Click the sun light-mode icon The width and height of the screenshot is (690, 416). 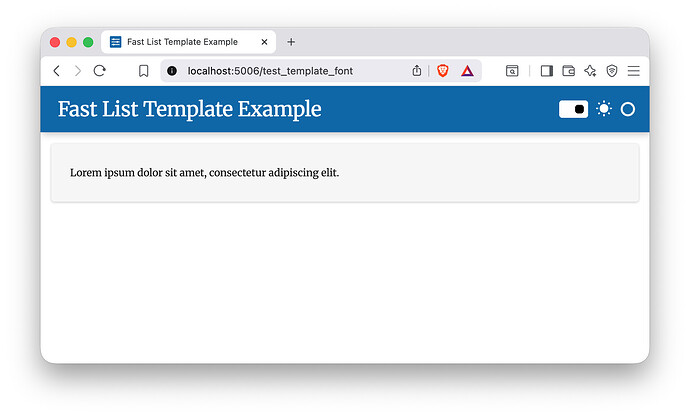pyautogui.click(x=604, y=109)
